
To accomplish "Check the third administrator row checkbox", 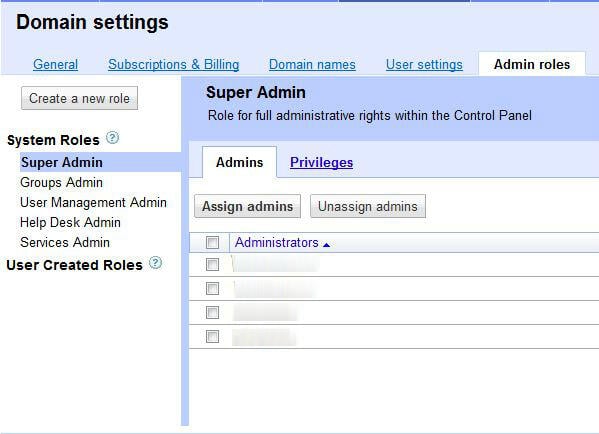I will click(212, 313).
